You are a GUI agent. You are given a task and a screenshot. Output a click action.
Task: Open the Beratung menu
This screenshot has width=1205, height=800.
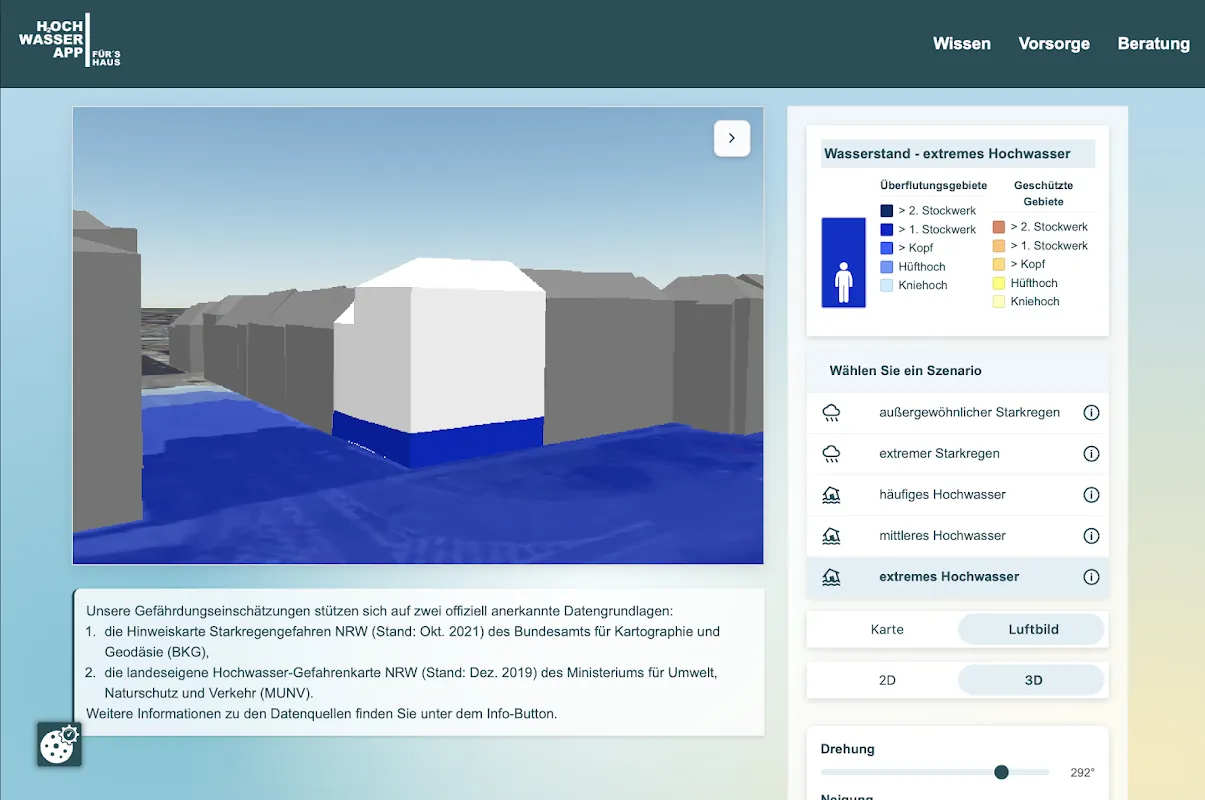[1154, 44]
